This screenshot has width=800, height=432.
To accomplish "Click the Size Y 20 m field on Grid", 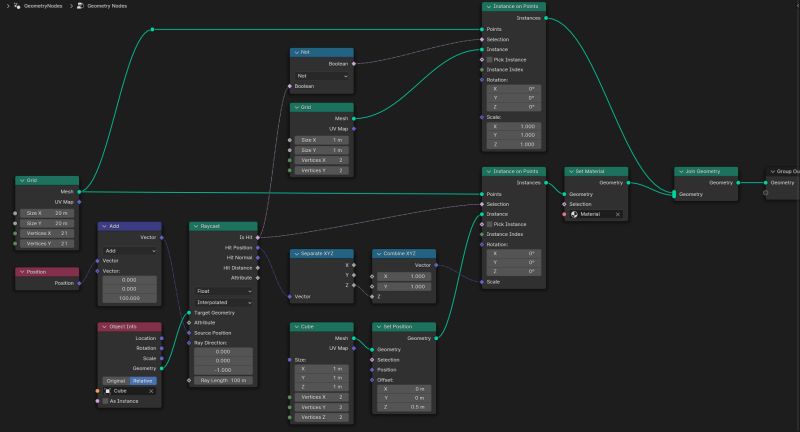I will pyautogui.click(x=47, y=223).
